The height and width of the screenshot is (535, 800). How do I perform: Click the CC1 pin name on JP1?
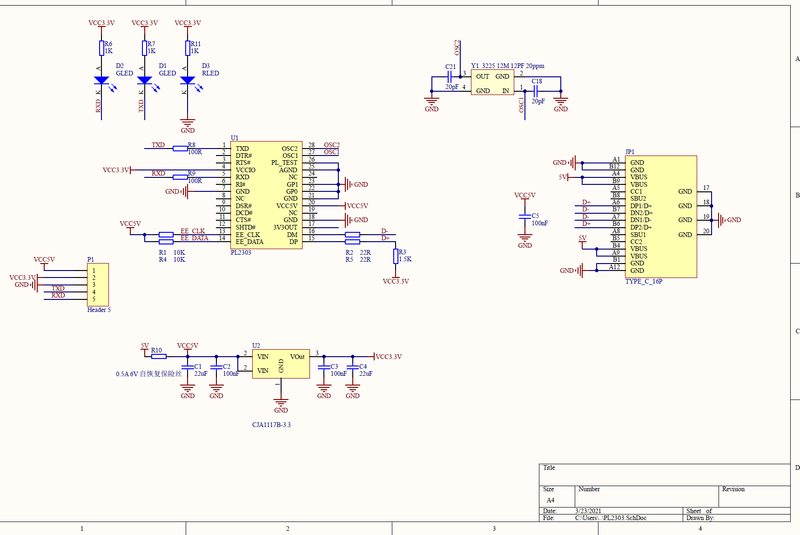point(636,191)
